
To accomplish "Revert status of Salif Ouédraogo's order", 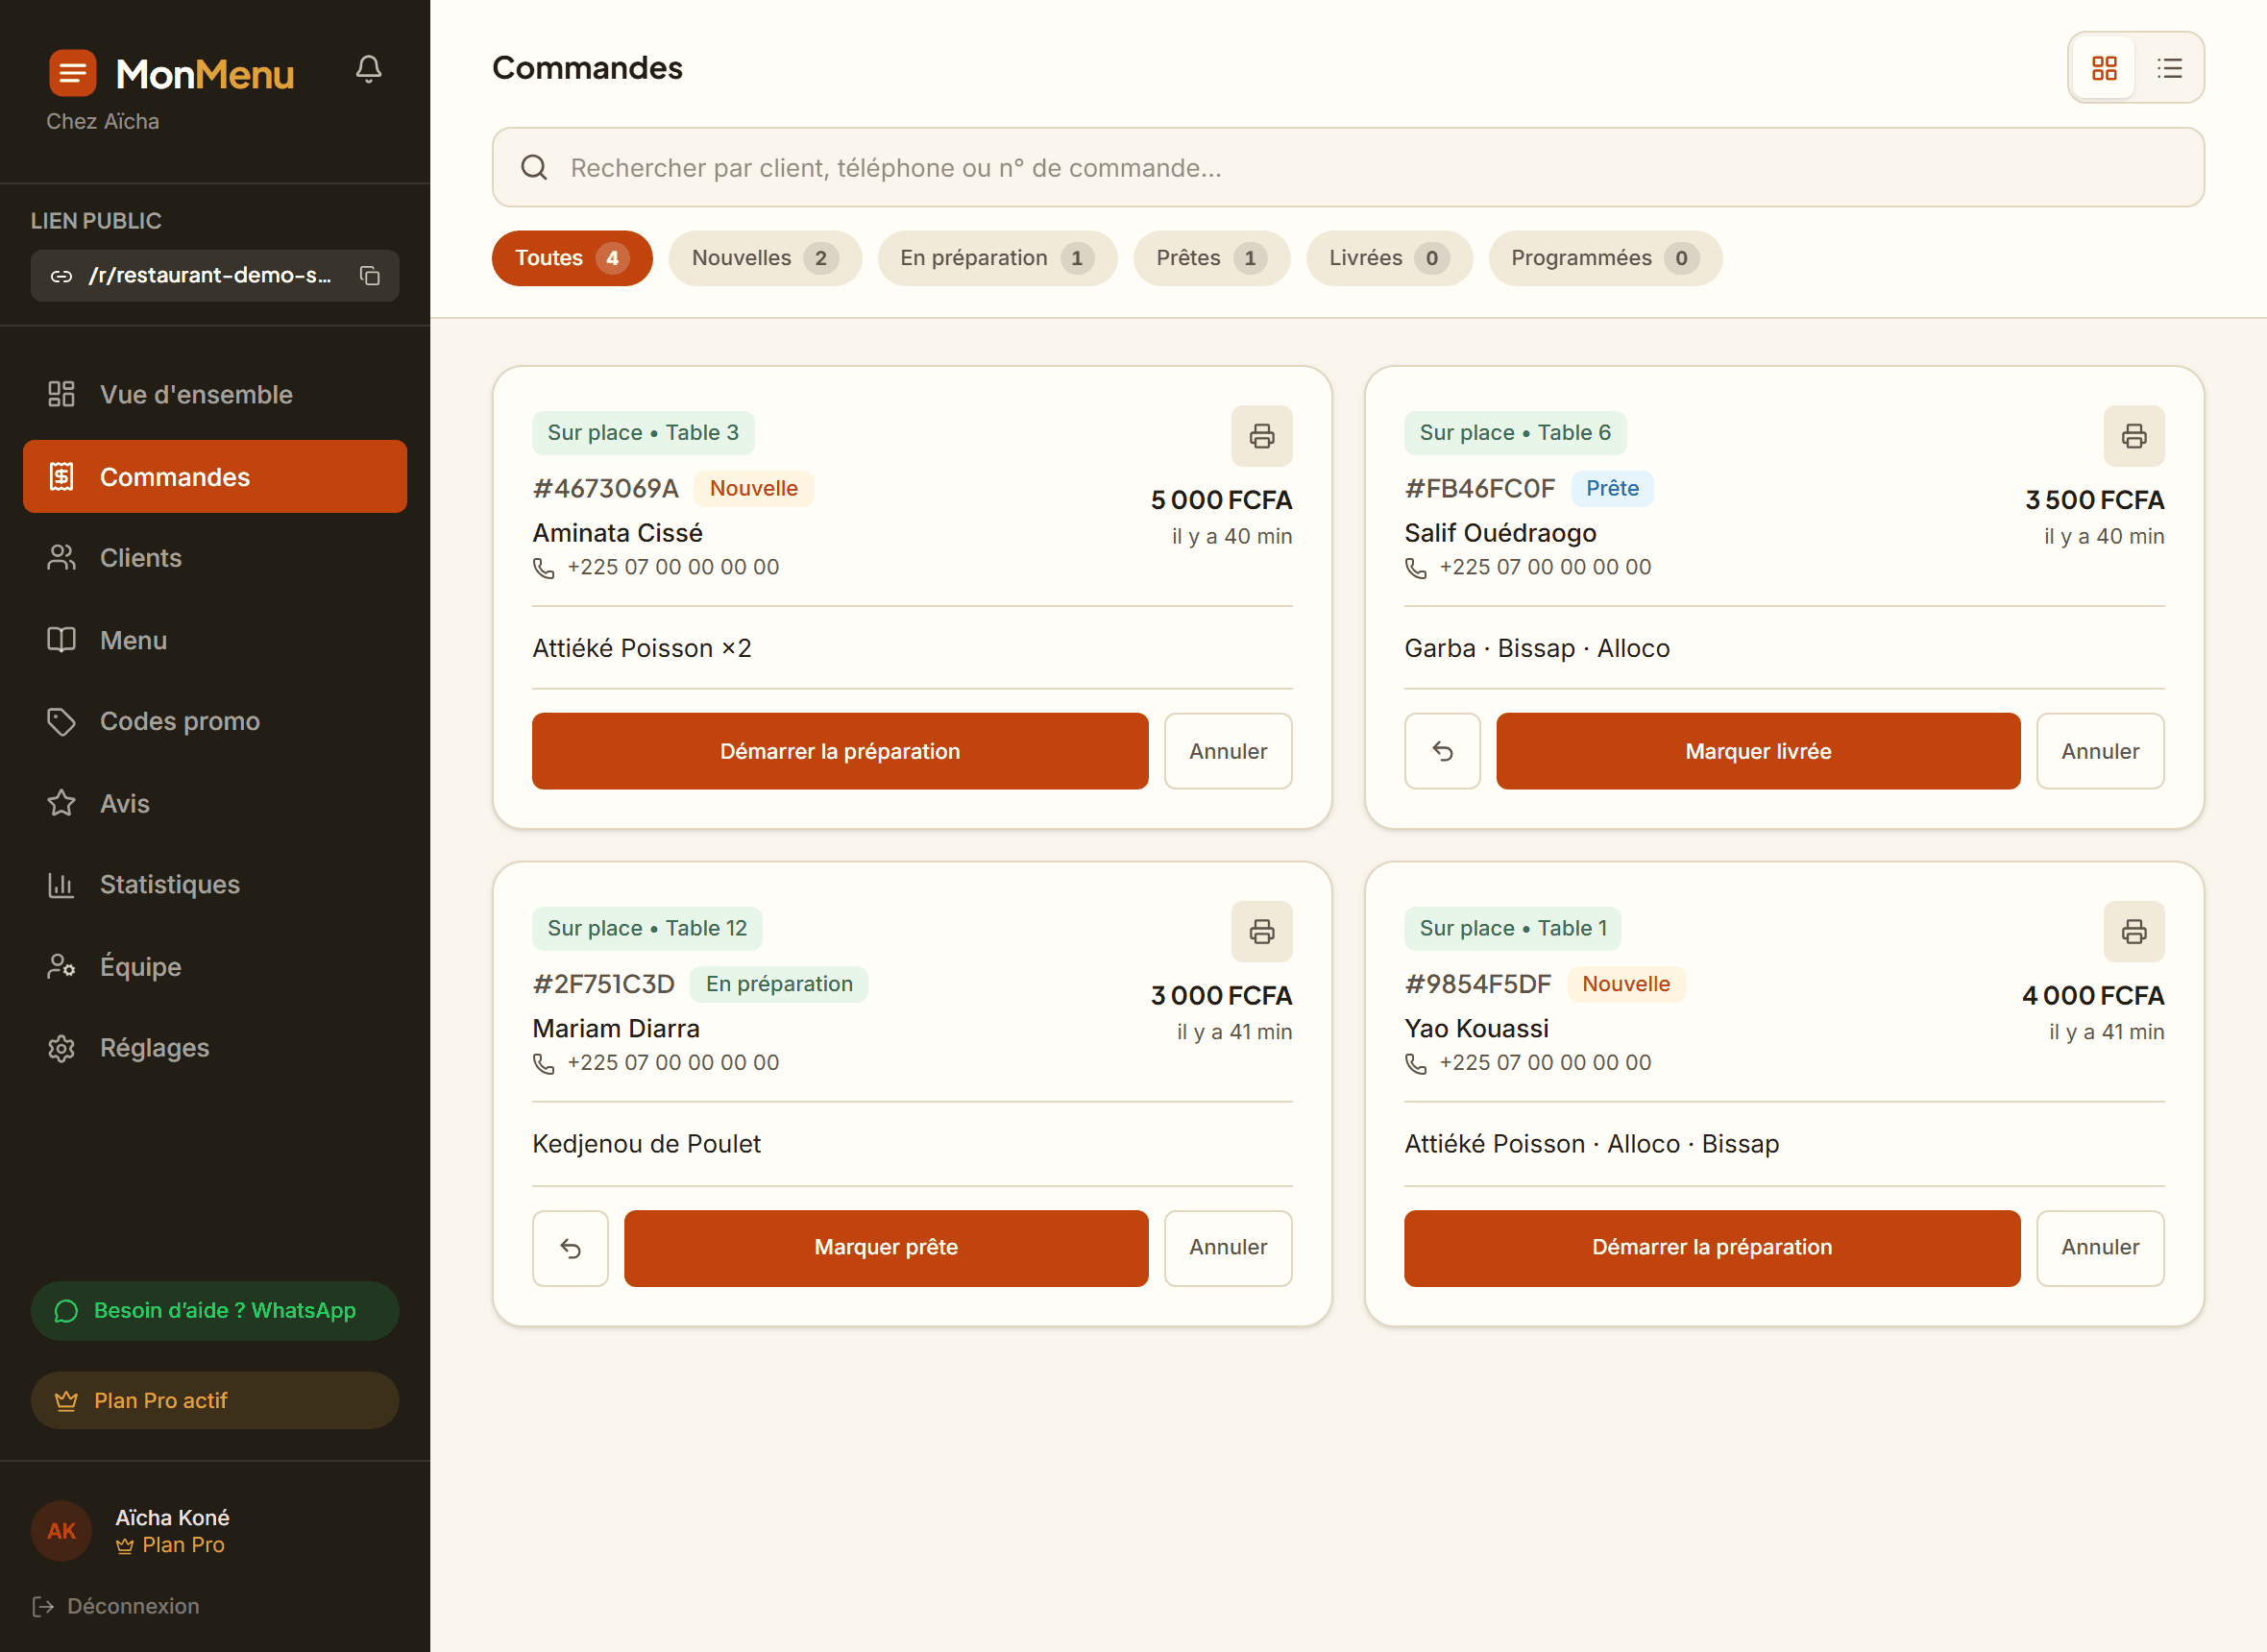I will click(1442, 751).
